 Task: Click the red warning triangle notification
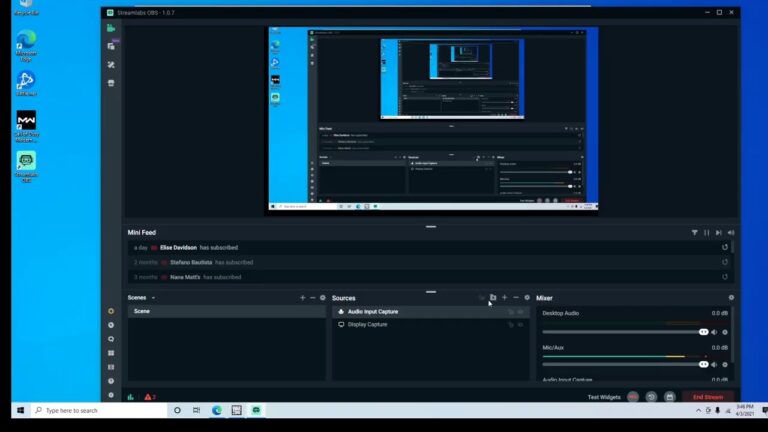pos(150,397)
